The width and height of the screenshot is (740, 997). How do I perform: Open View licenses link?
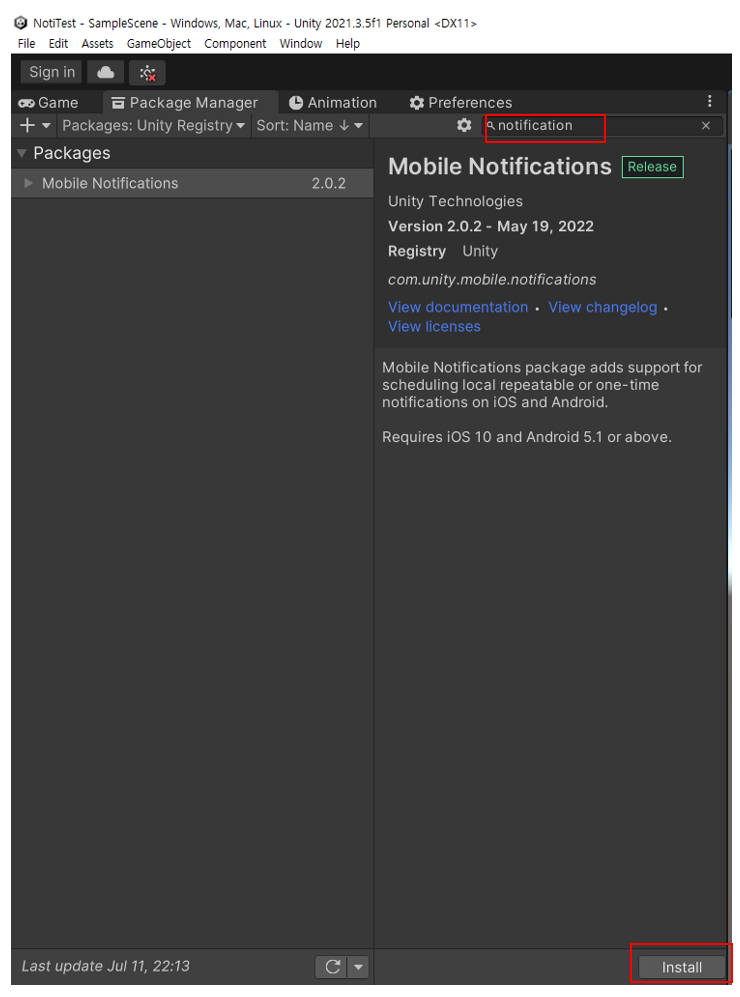coord(434,326)
